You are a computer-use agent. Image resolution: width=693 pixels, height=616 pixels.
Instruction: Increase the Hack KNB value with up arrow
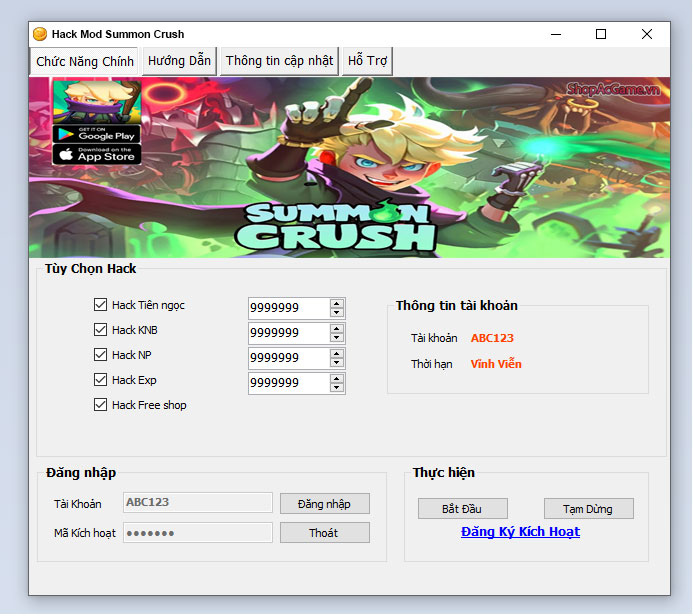pos(337,329)
